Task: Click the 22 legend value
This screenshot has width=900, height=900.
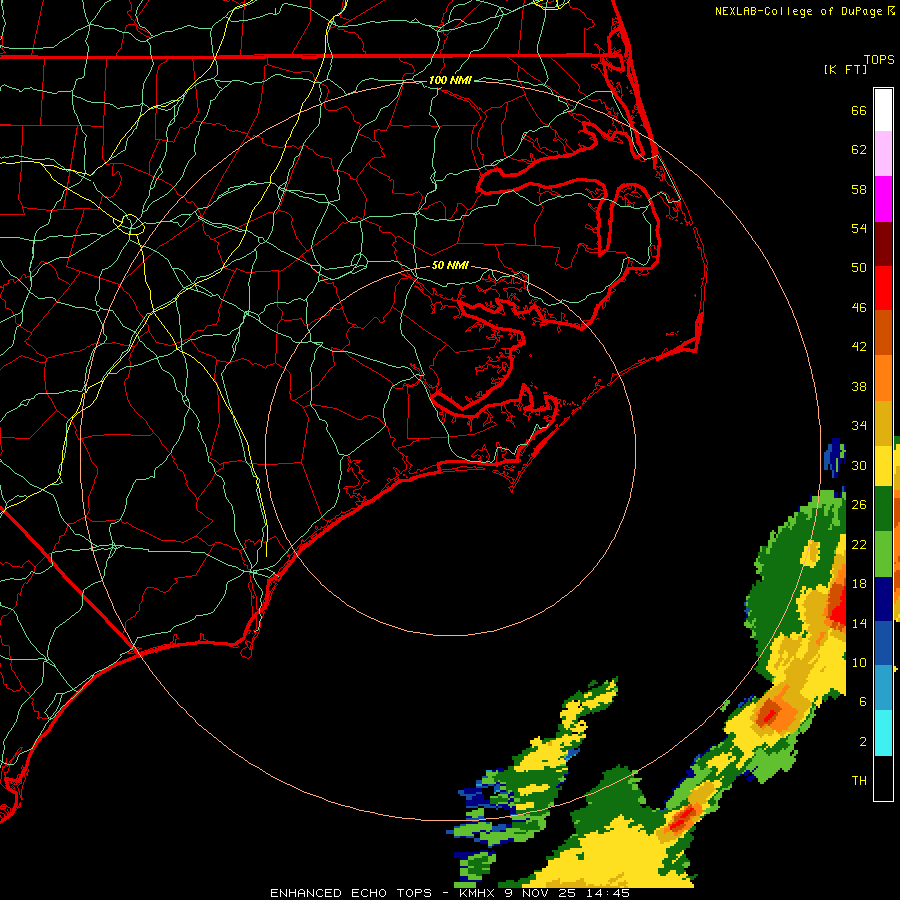Action: point(859,544)
